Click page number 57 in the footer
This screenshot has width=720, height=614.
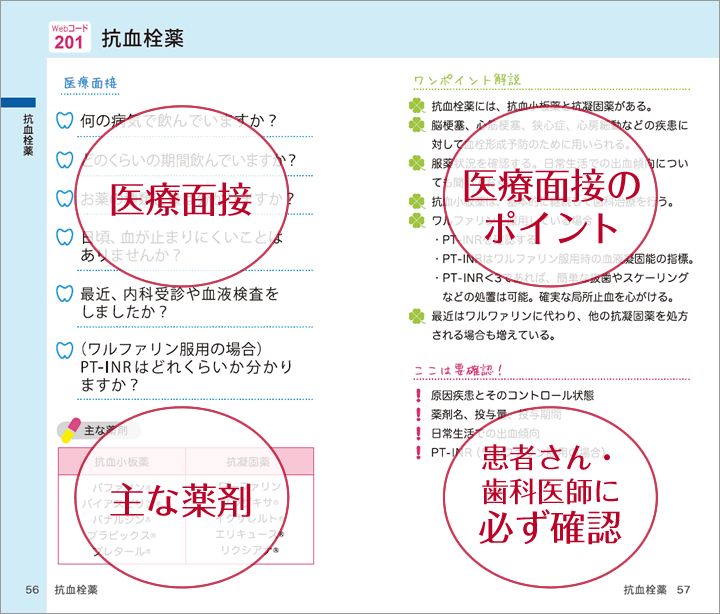click(684, 590)
